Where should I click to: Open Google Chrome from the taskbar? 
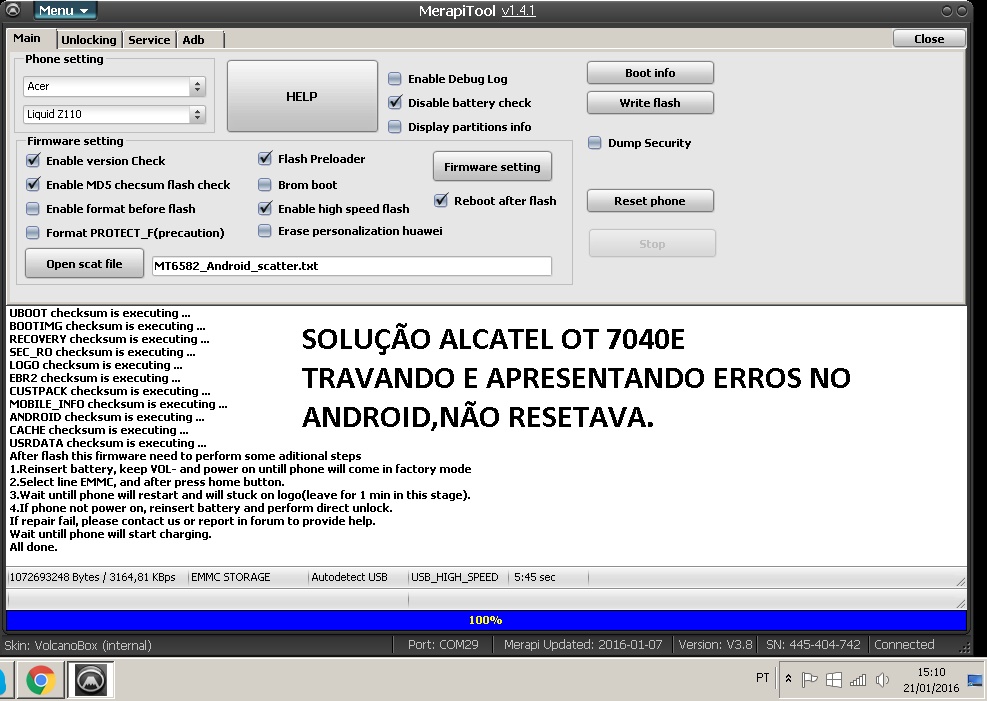[41, 680]
